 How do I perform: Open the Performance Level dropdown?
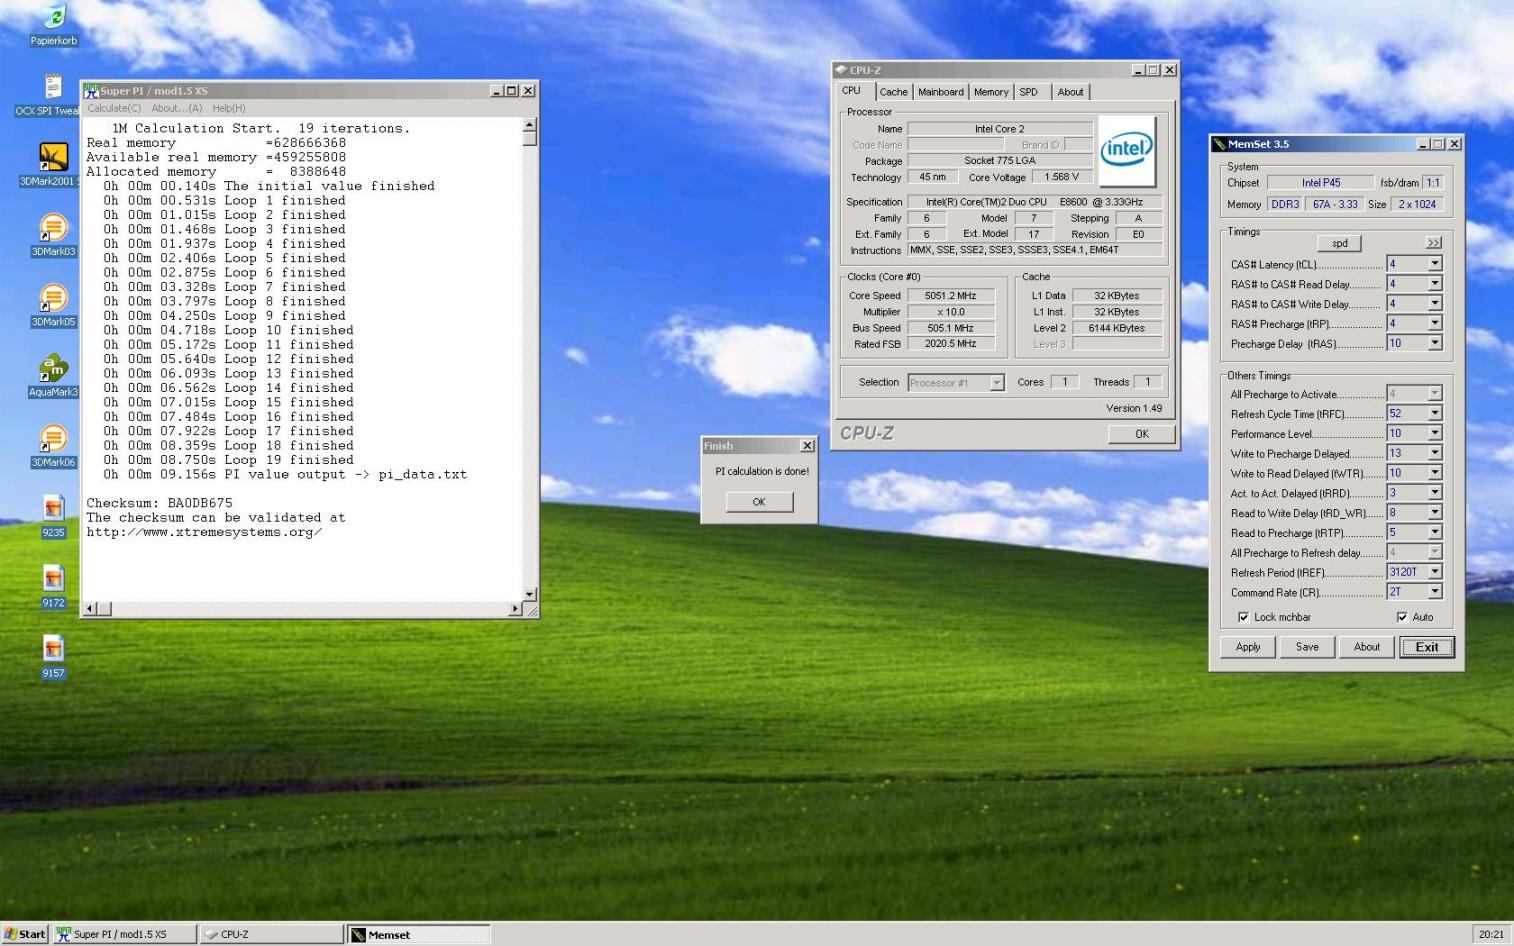tap(1435, 433)
